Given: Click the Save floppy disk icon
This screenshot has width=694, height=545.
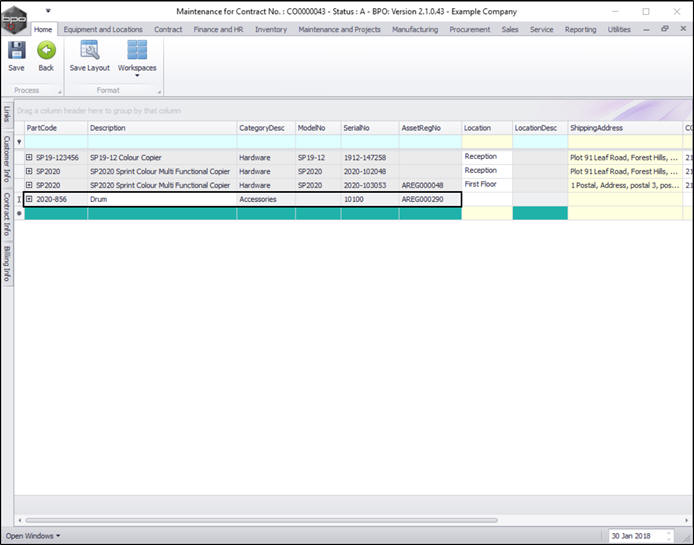Looking at the screenshot, I should pyautogui.click(x=16, y=50).
